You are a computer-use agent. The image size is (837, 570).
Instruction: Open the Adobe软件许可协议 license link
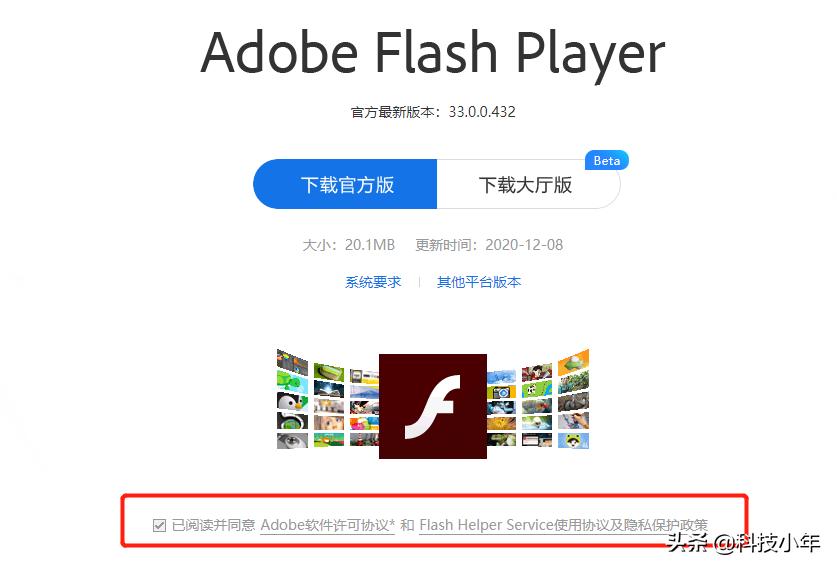click(328, 526)
